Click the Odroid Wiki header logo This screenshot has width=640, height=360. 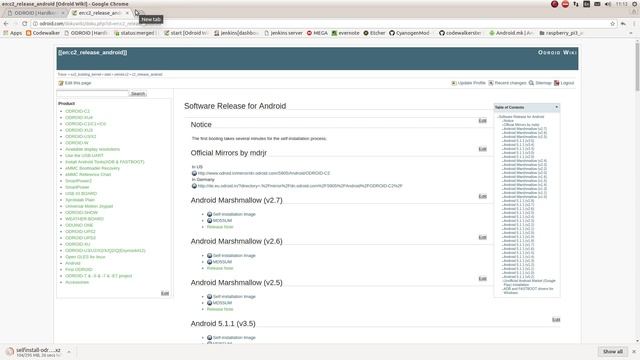pos(557,53)
